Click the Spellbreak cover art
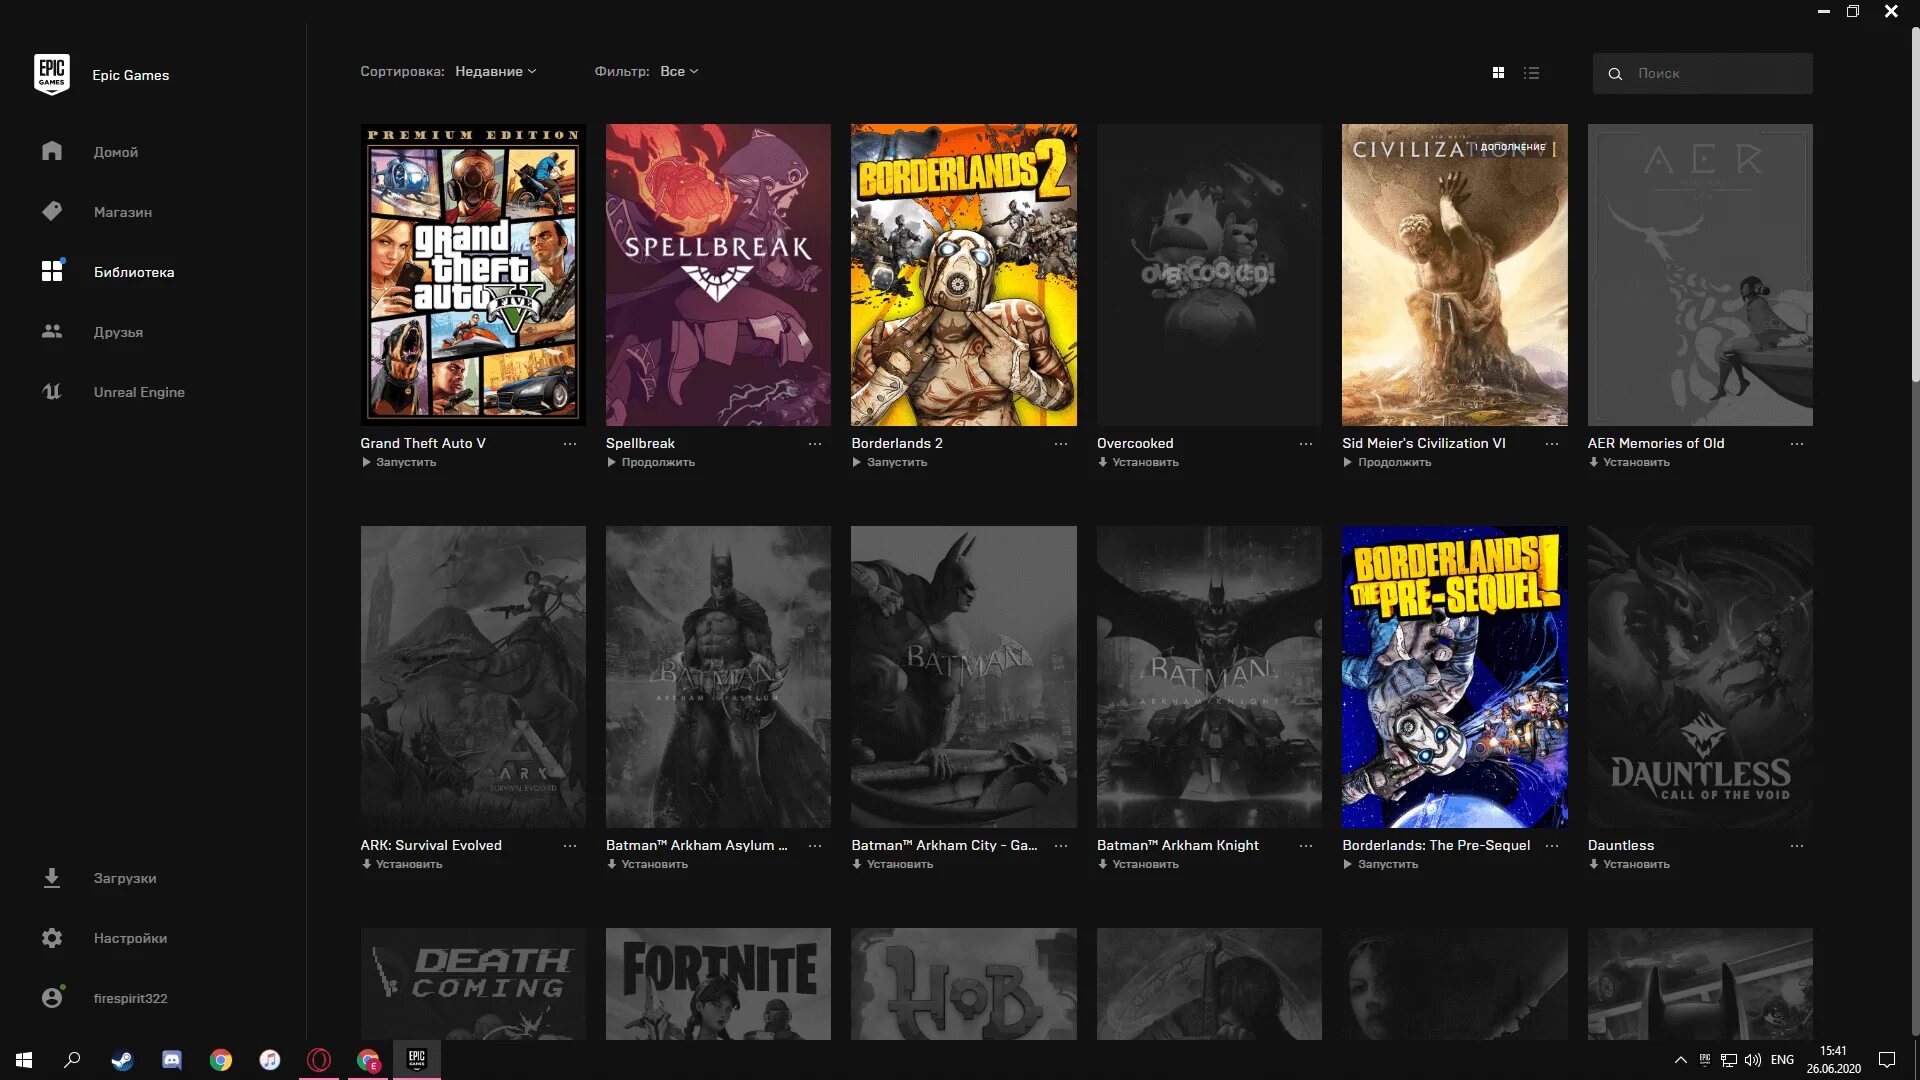This screenshot has height=1080, width=1920. coord(718,275)
